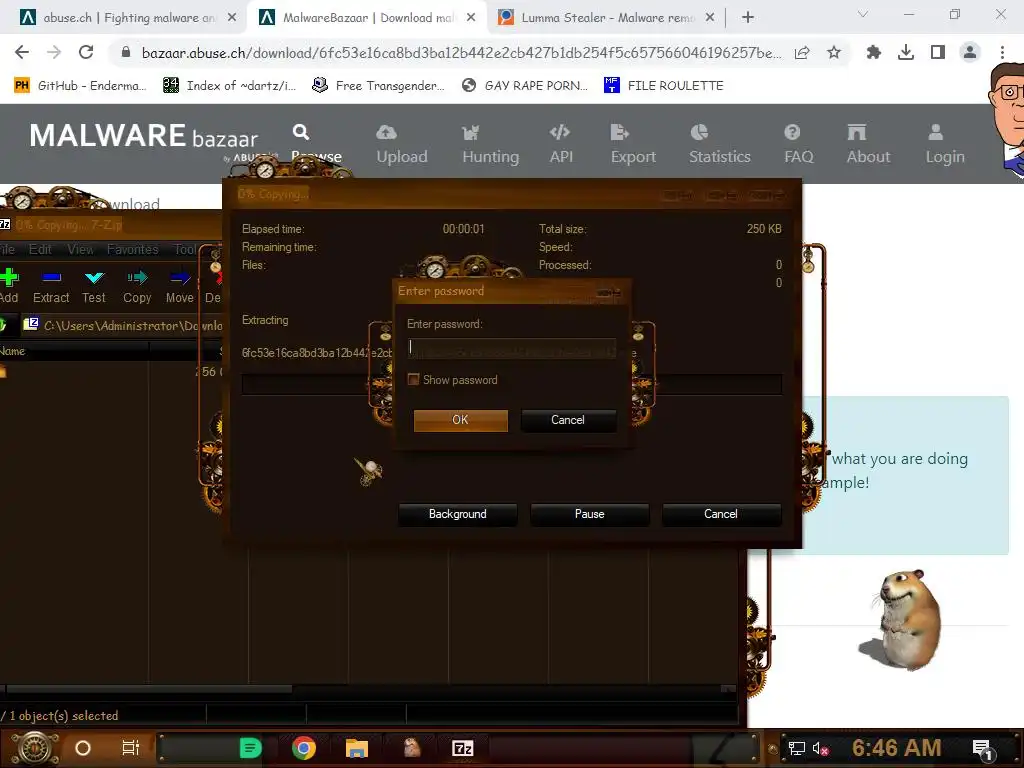This screenshot has width=1024, height=768.
Task: Open the Favorites menu in 7-Zip
Action: 133,249
